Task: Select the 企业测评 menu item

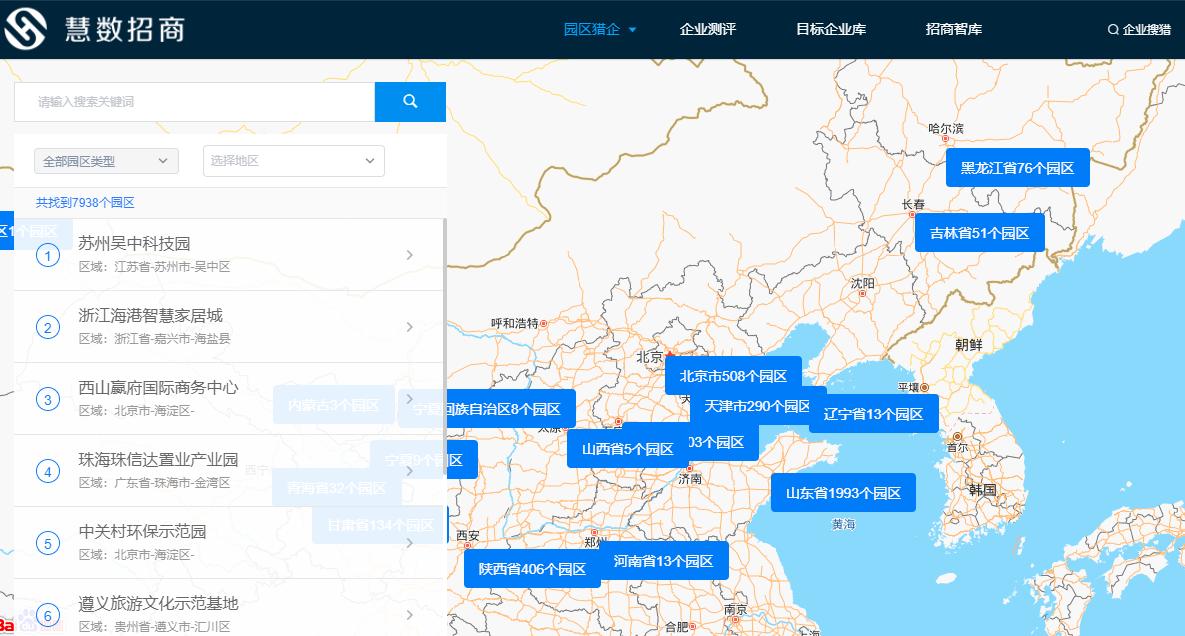Action: point(708,29)
